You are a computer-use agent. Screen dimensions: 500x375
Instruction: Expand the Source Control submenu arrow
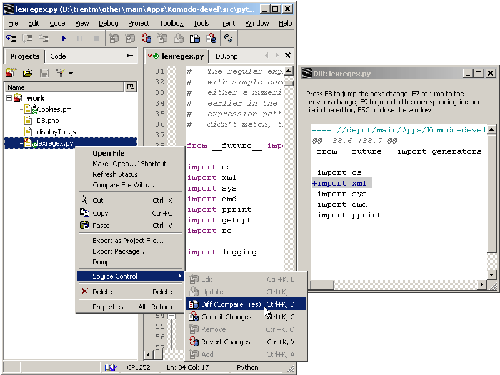click(180, 276)
